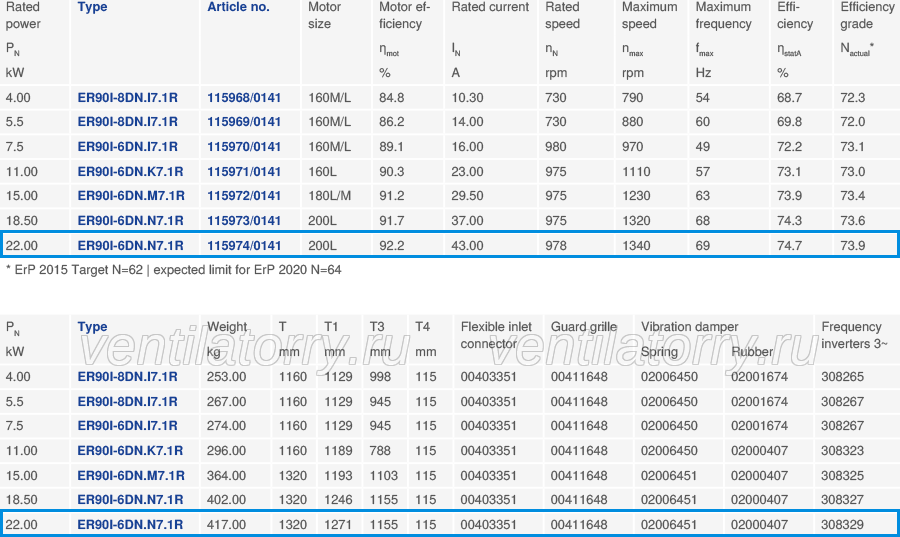
Task: Open article number 115973/0141 link
Action: 244,220
